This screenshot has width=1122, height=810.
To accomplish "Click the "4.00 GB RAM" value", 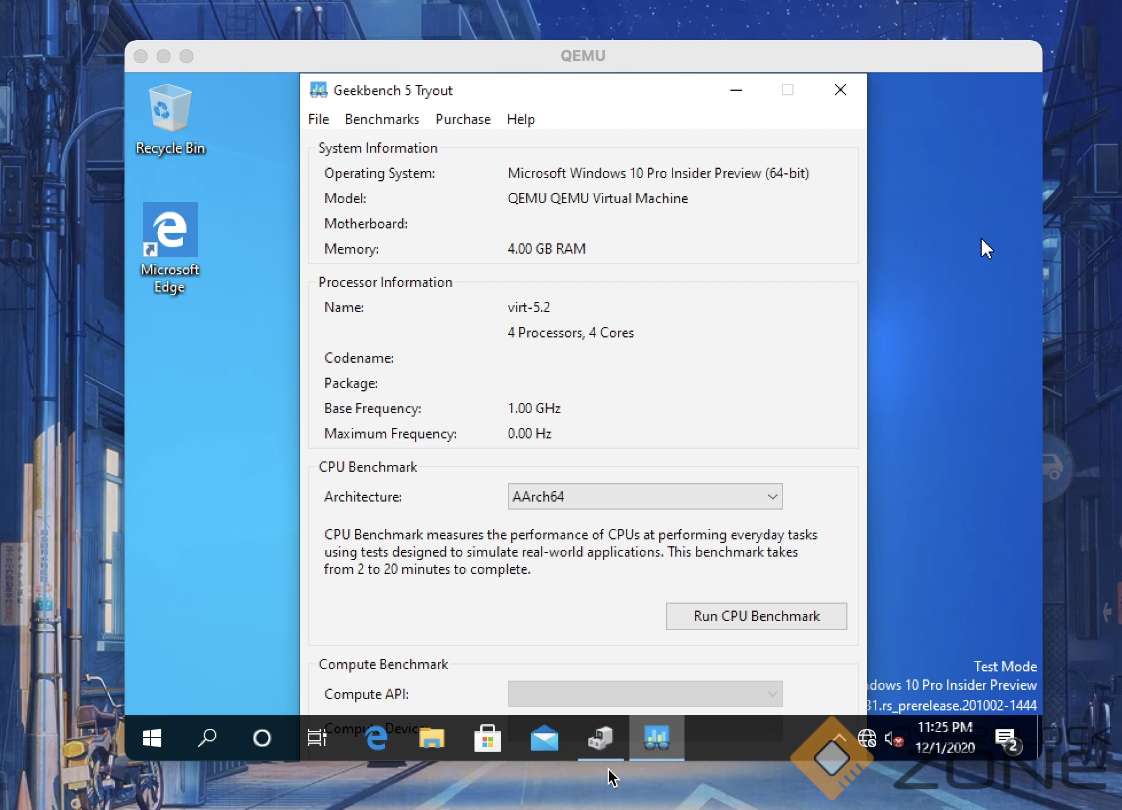I will click(547, 249).
